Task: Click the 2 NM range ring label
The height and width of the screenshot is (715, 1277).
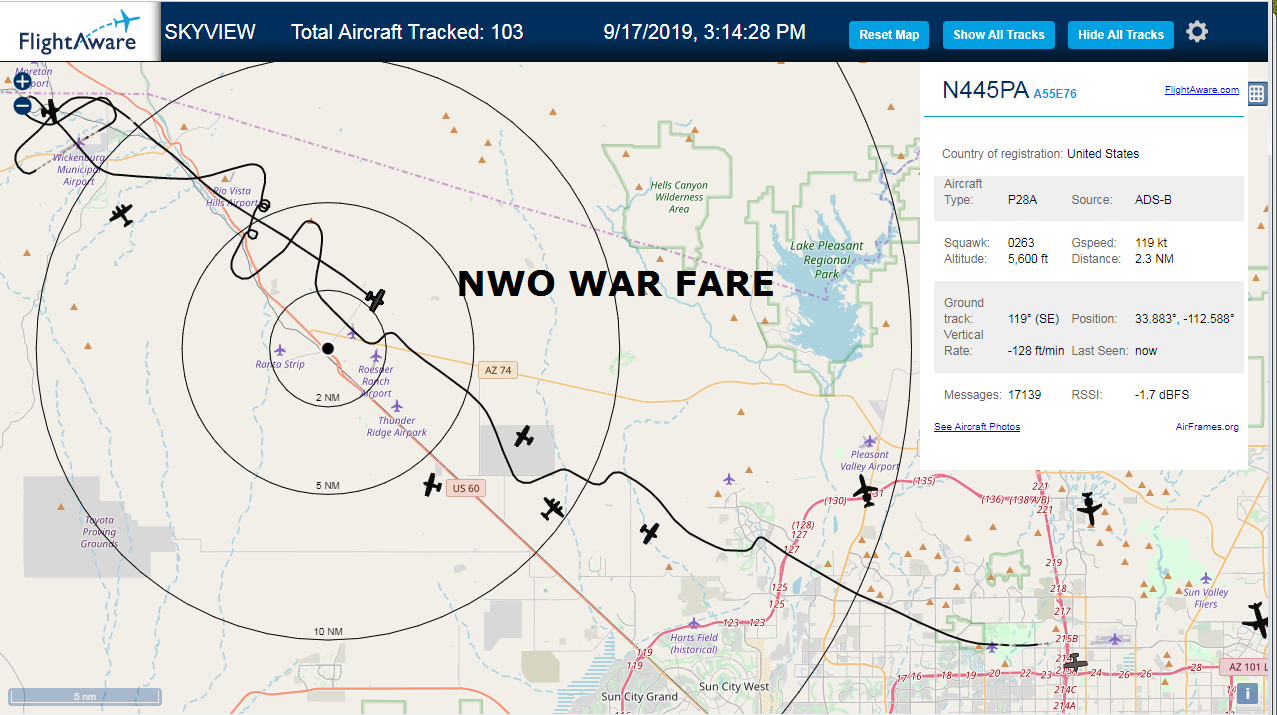Action: (x=328, y=398)
